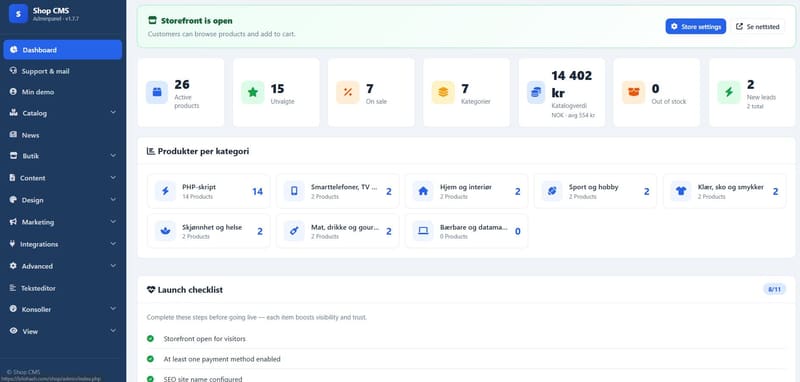800x382 pixels.
Task: Click the t-shirt Klær category icon
Action: tap(681, 191)
